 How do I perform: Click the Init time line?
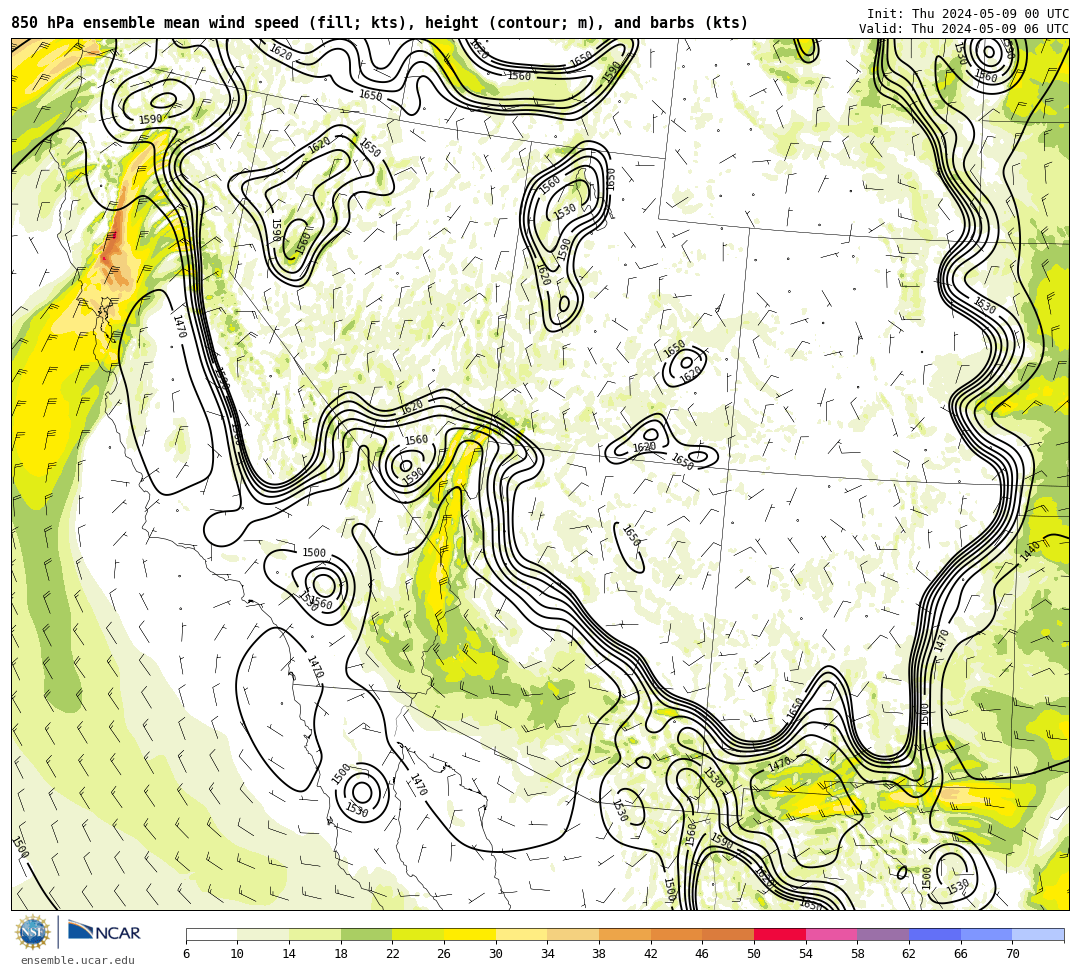968,14
